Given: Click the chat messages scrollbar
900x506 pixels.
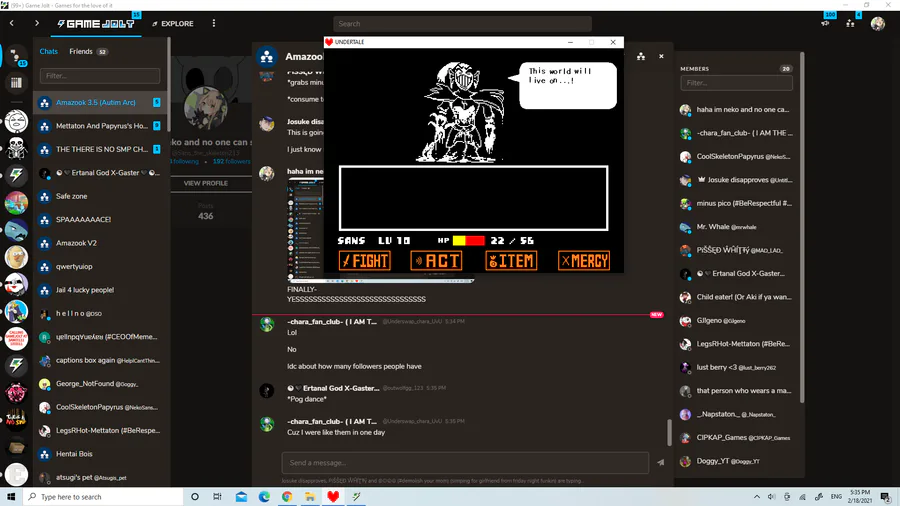Looking at the screenshot, I should (x=669, y=432).
